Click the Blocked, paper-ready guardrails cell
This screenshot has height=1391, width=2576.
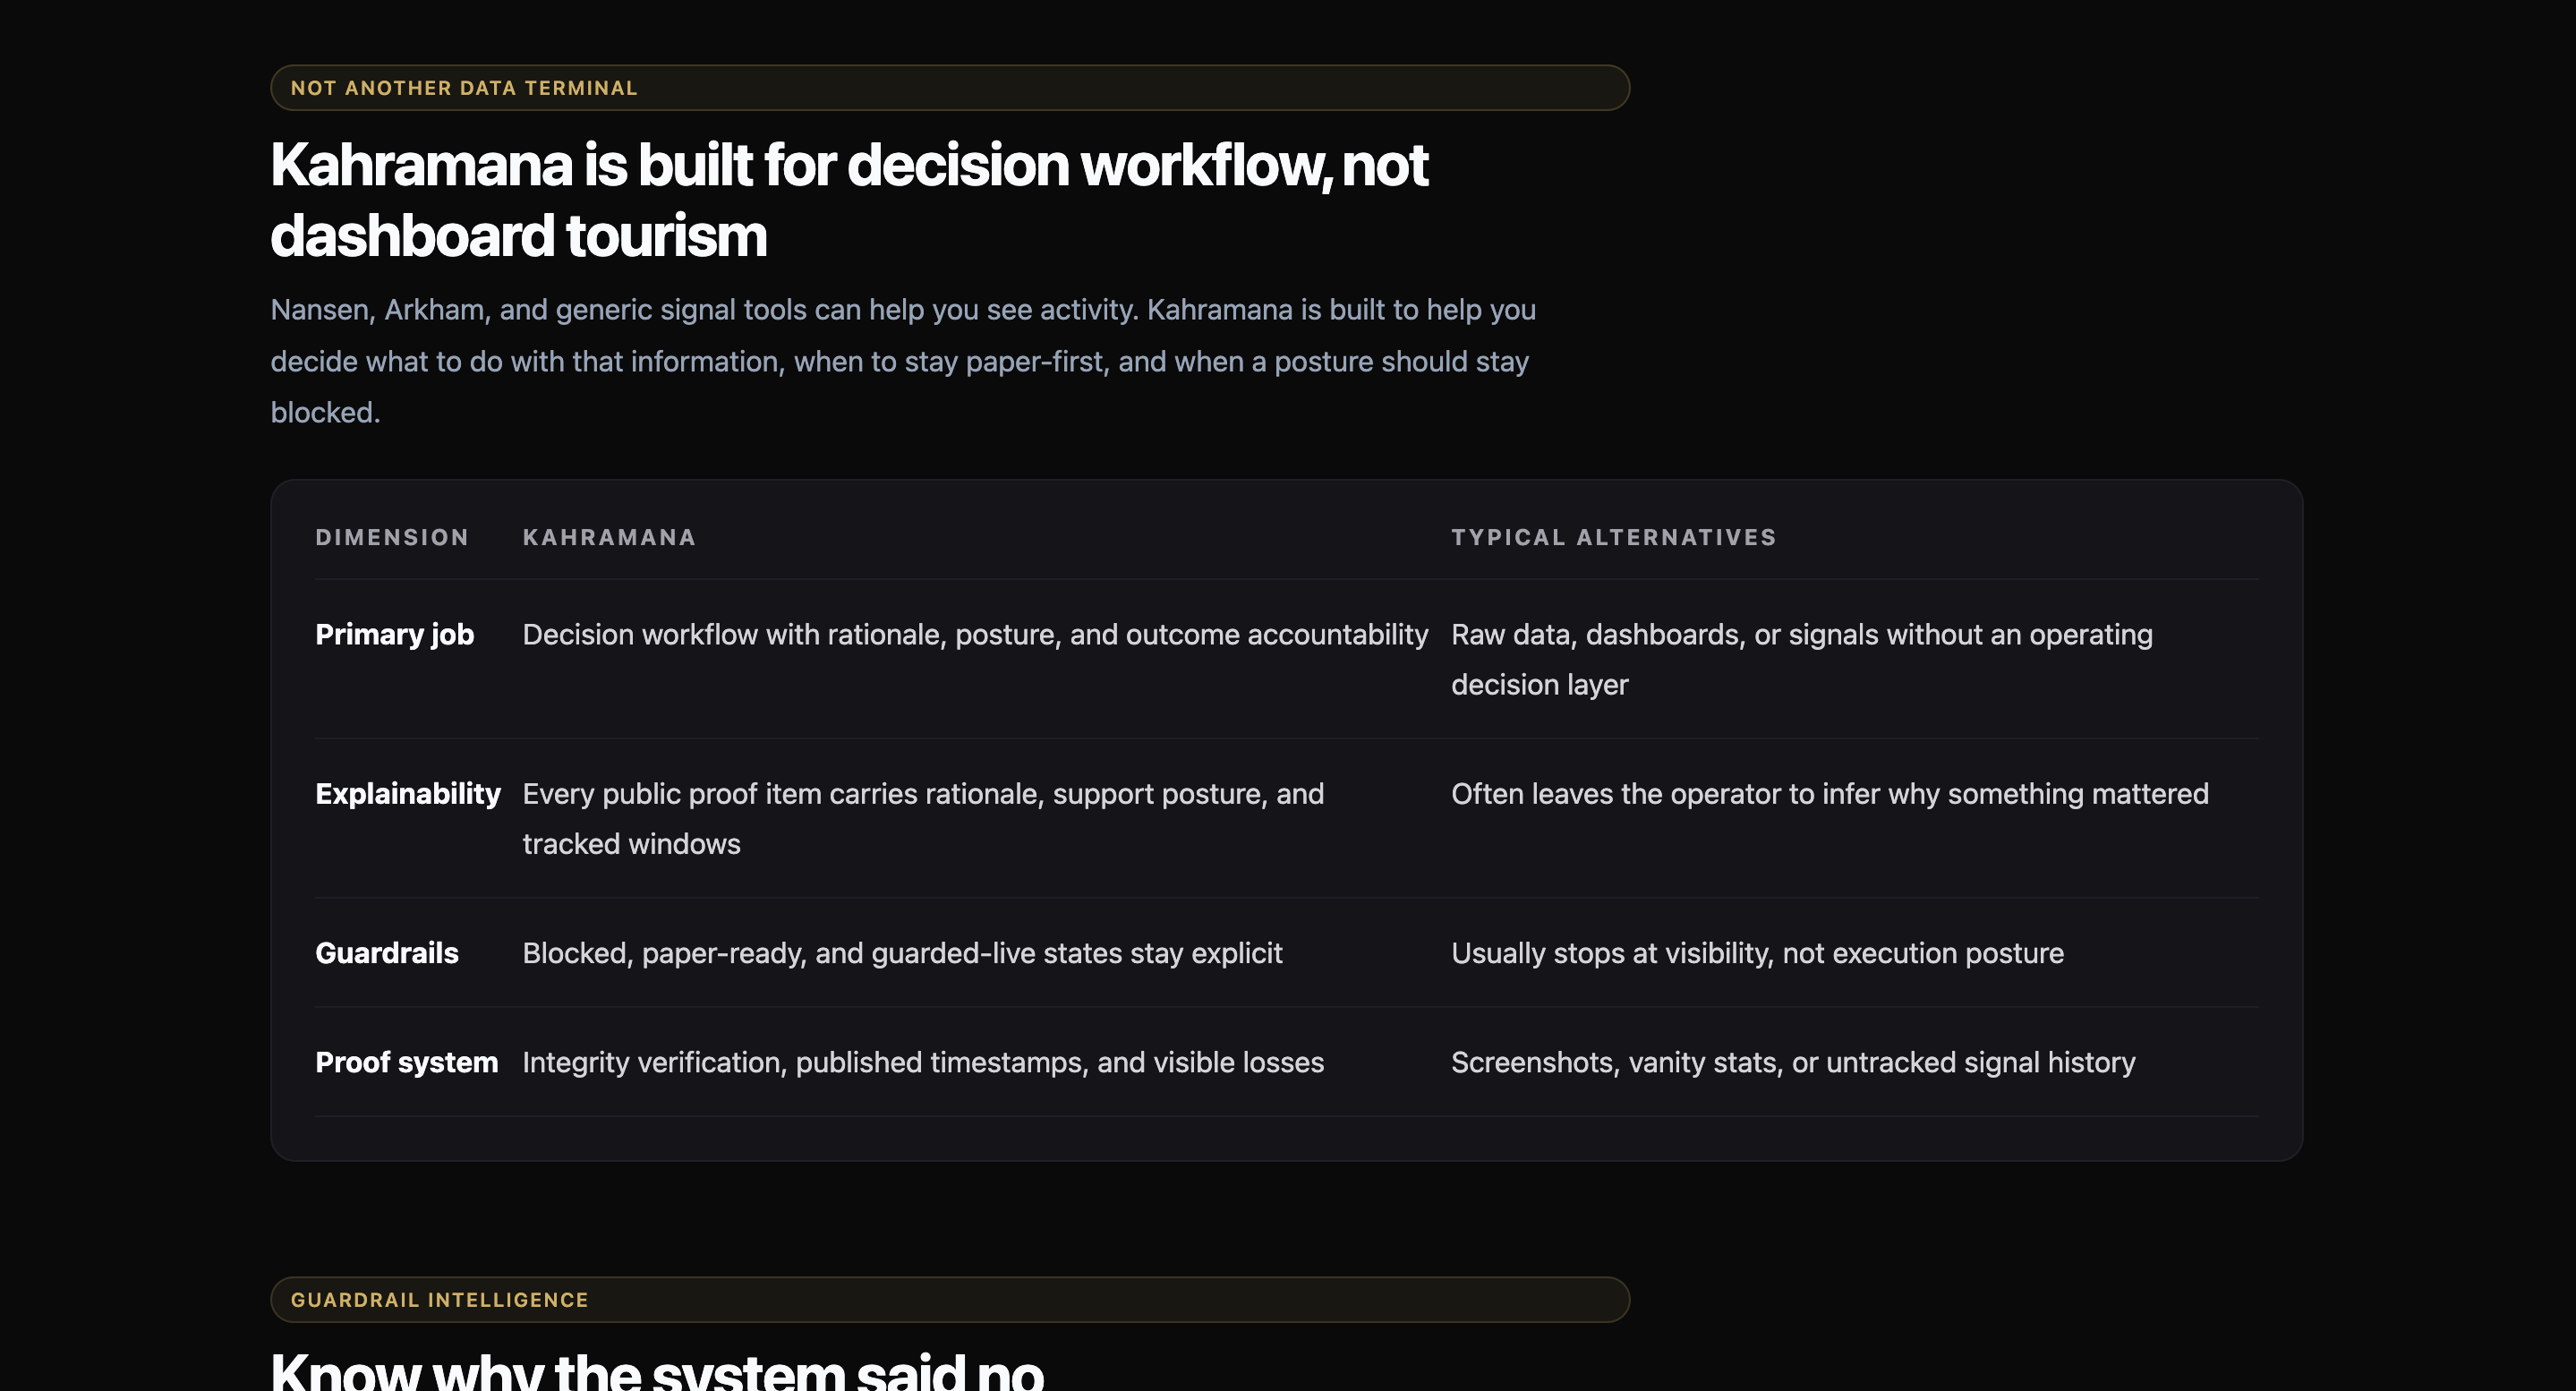pos(901,953)
